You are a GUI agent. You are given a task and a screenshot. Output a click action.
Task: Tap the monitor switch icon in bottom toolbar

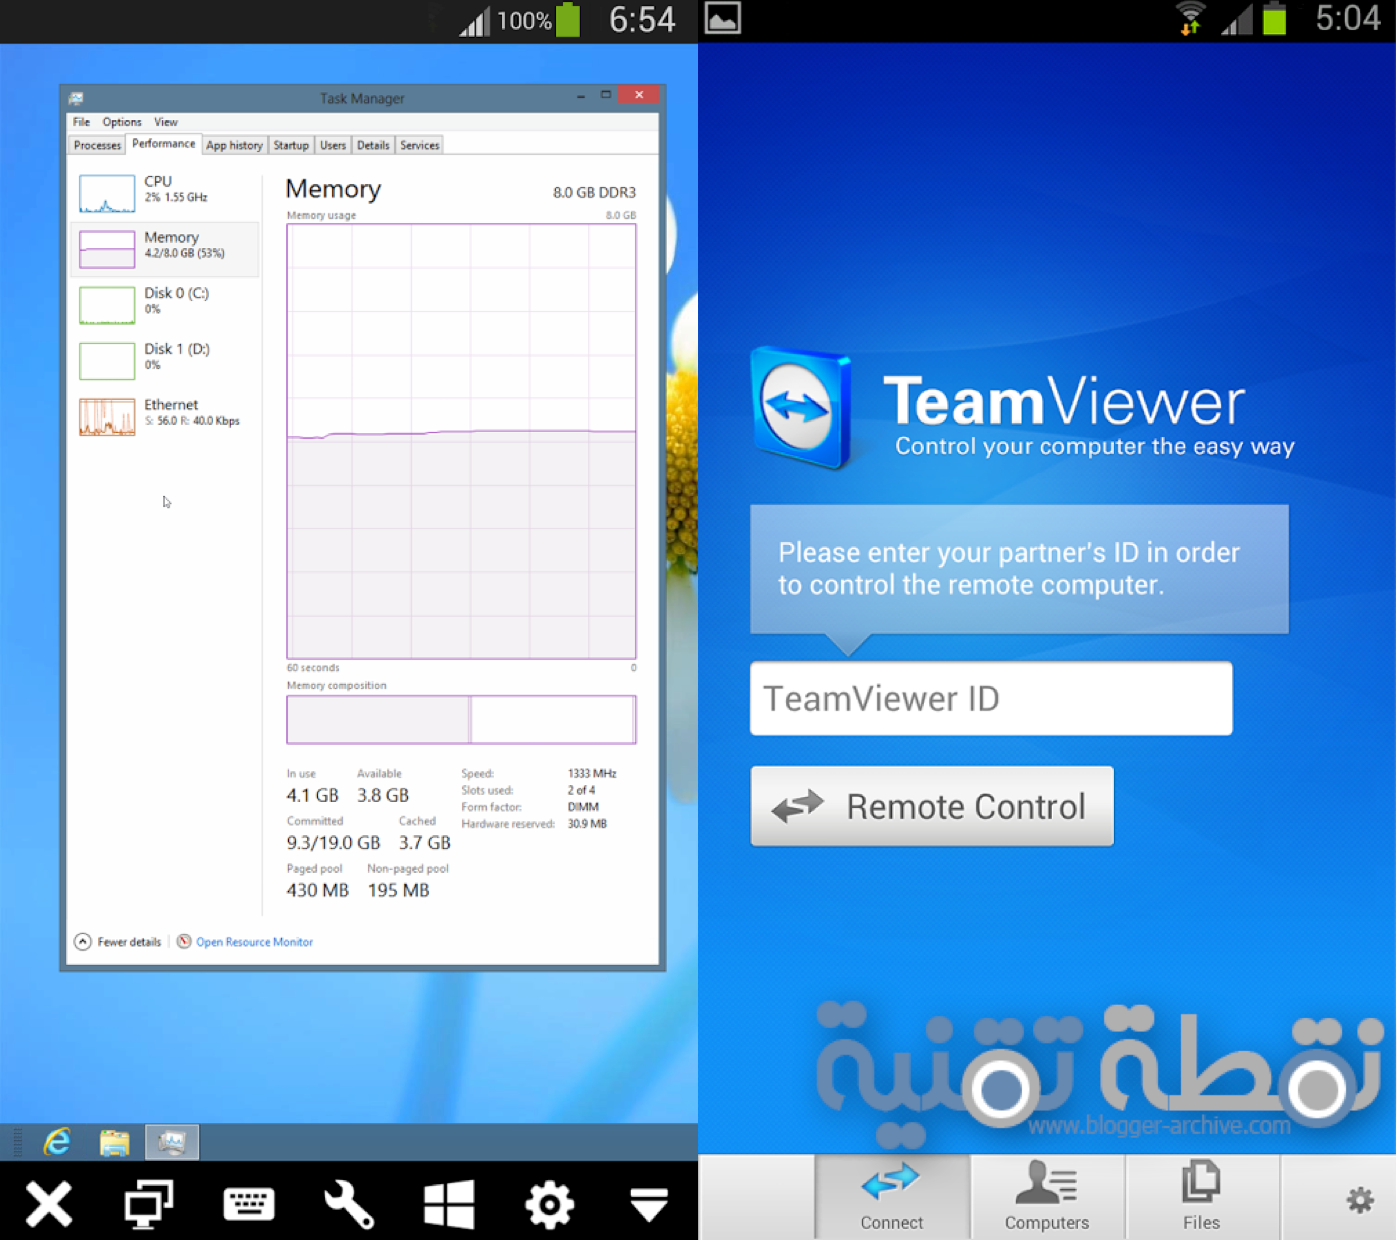(x=149, y=1203)
